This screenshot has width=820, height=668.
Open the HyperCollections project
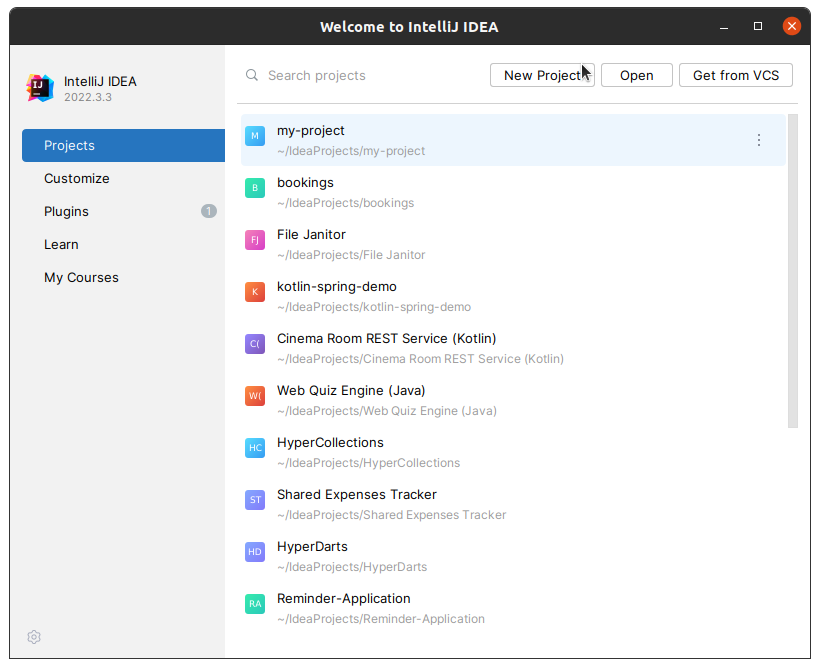pos(513,452)
